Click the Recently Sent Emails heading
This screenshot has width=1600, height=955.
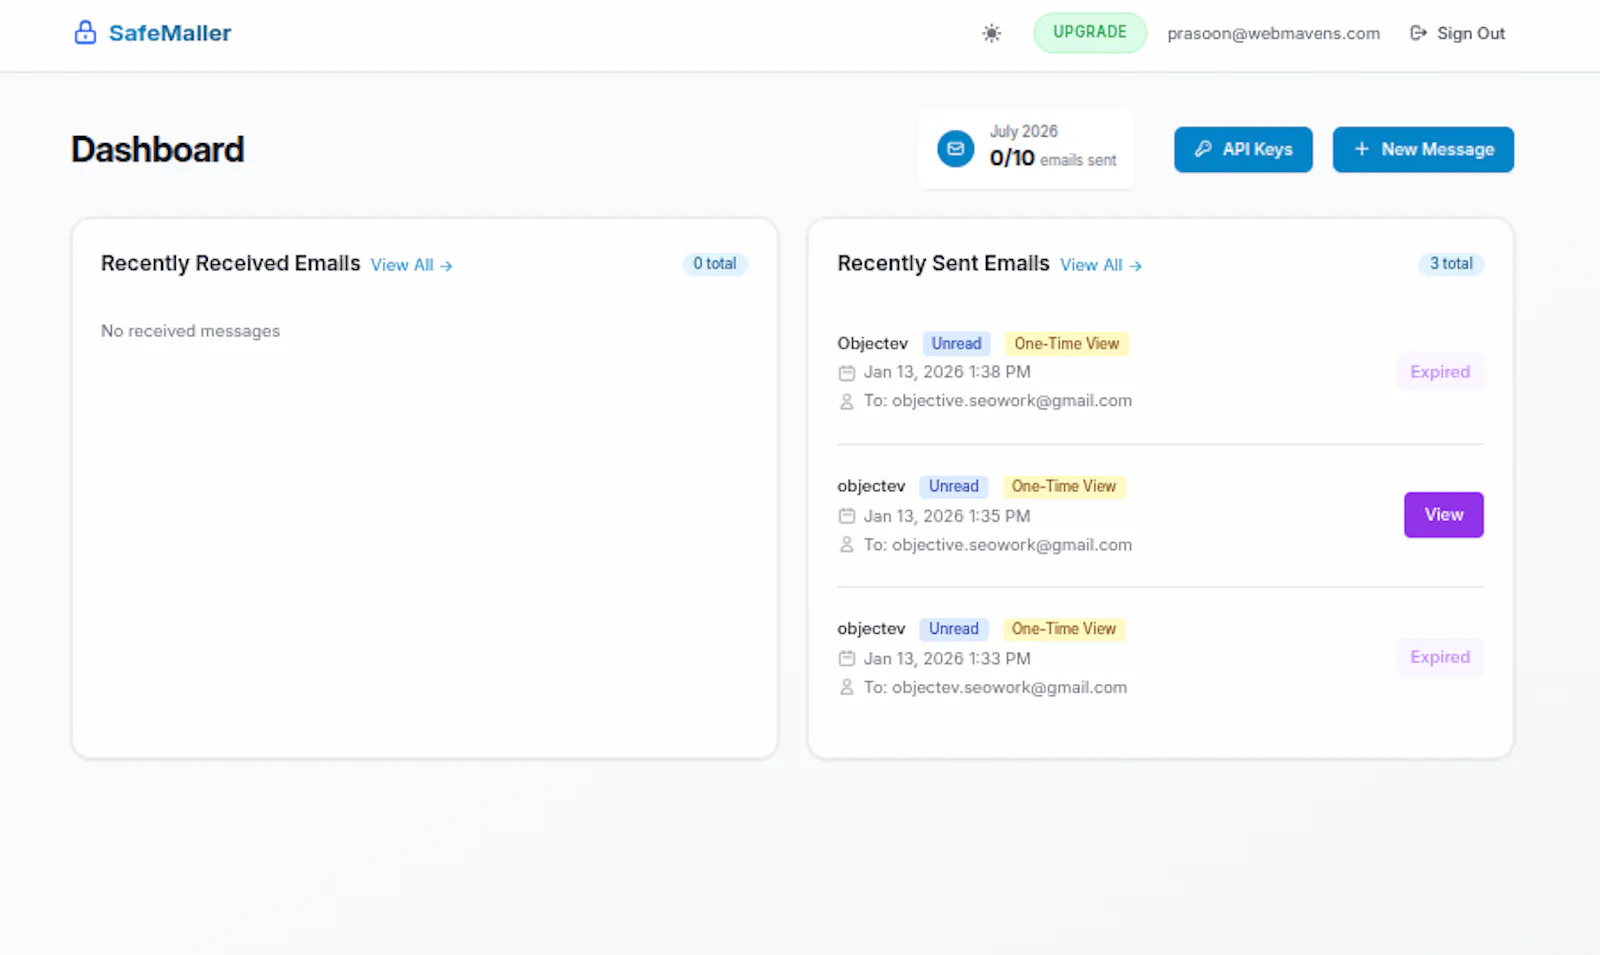coord(943,263)
